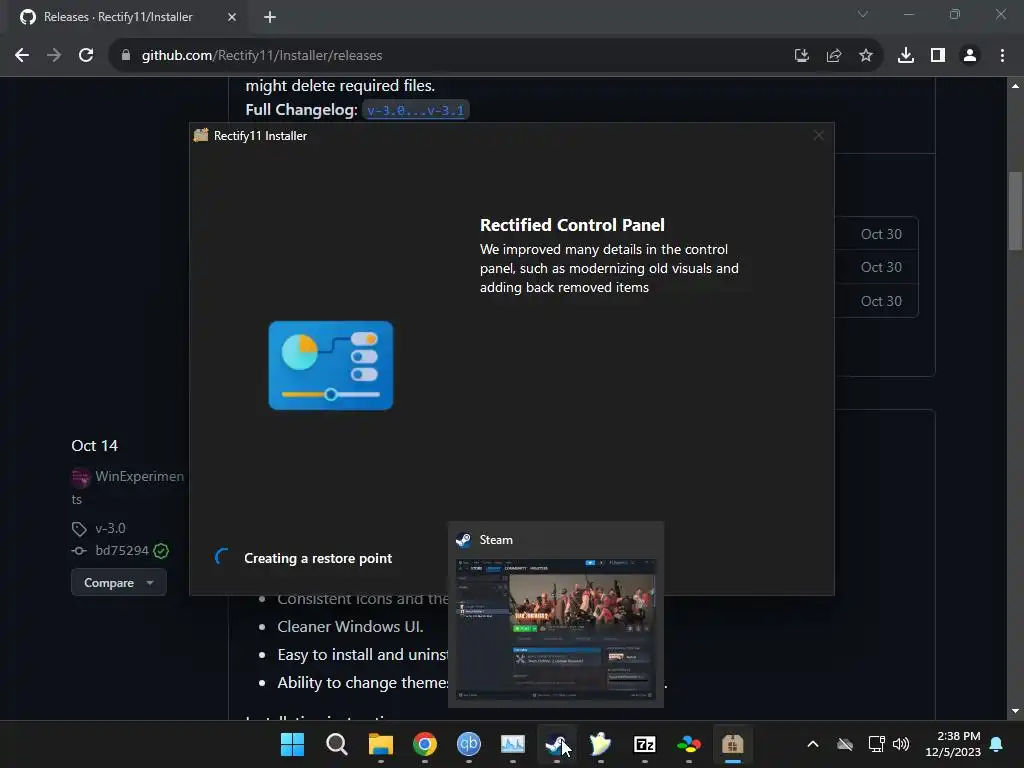Go back to the previous page in Chrome
This screenshot has height=768, width=1024.
[x=22, y=56]
